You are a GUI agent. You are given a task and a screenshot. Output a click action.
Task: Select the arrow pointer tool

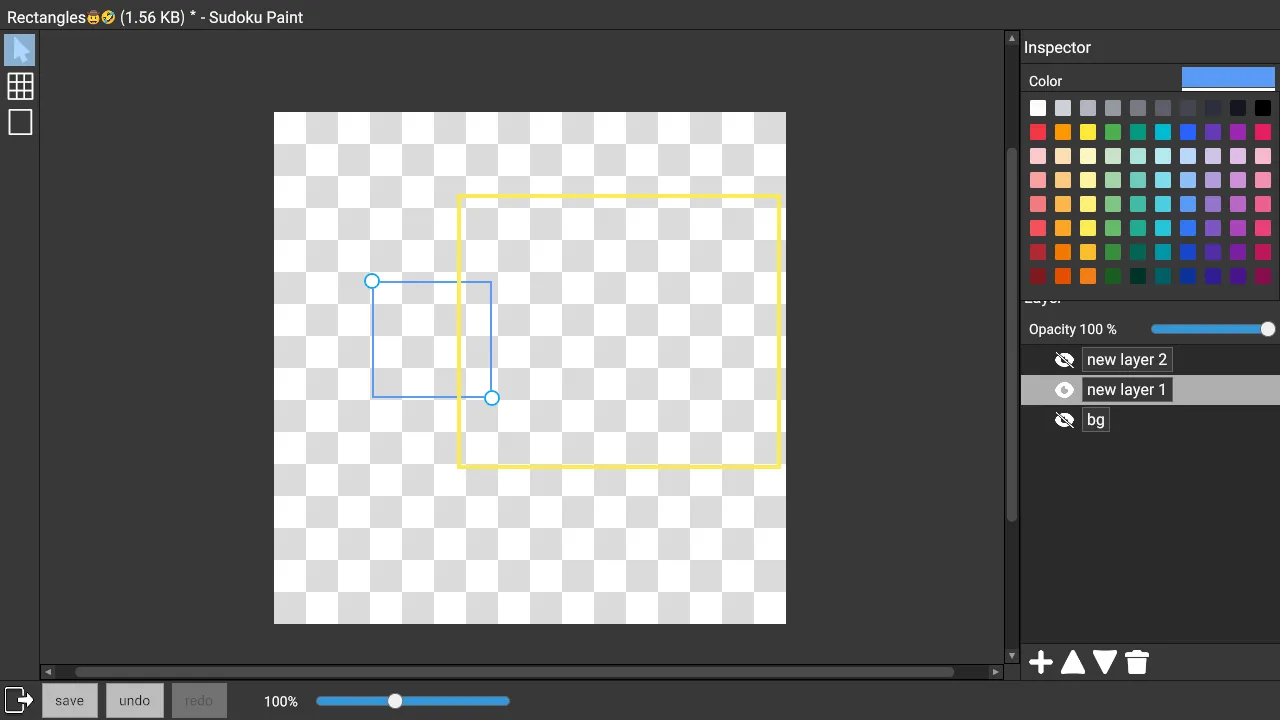click(20, 50)
